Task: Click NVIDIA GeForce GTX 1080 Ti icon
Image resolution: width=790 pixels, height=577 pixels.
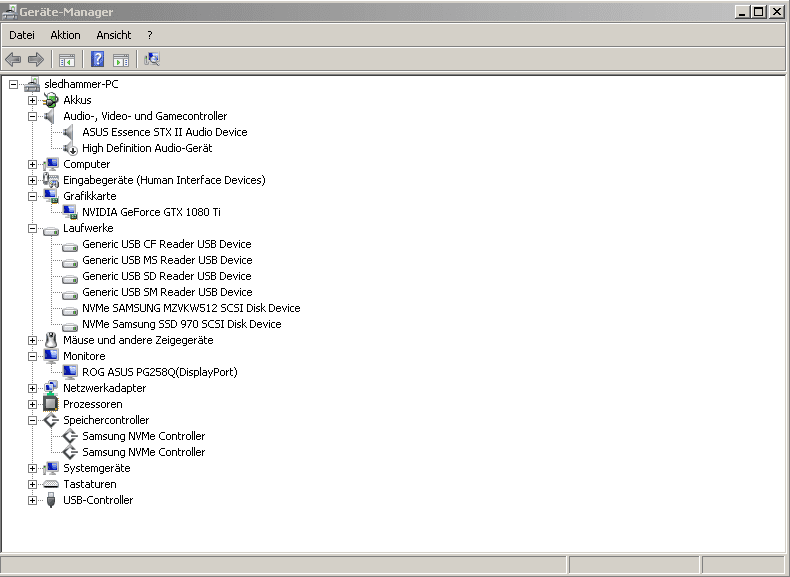Action: point(70,212)
